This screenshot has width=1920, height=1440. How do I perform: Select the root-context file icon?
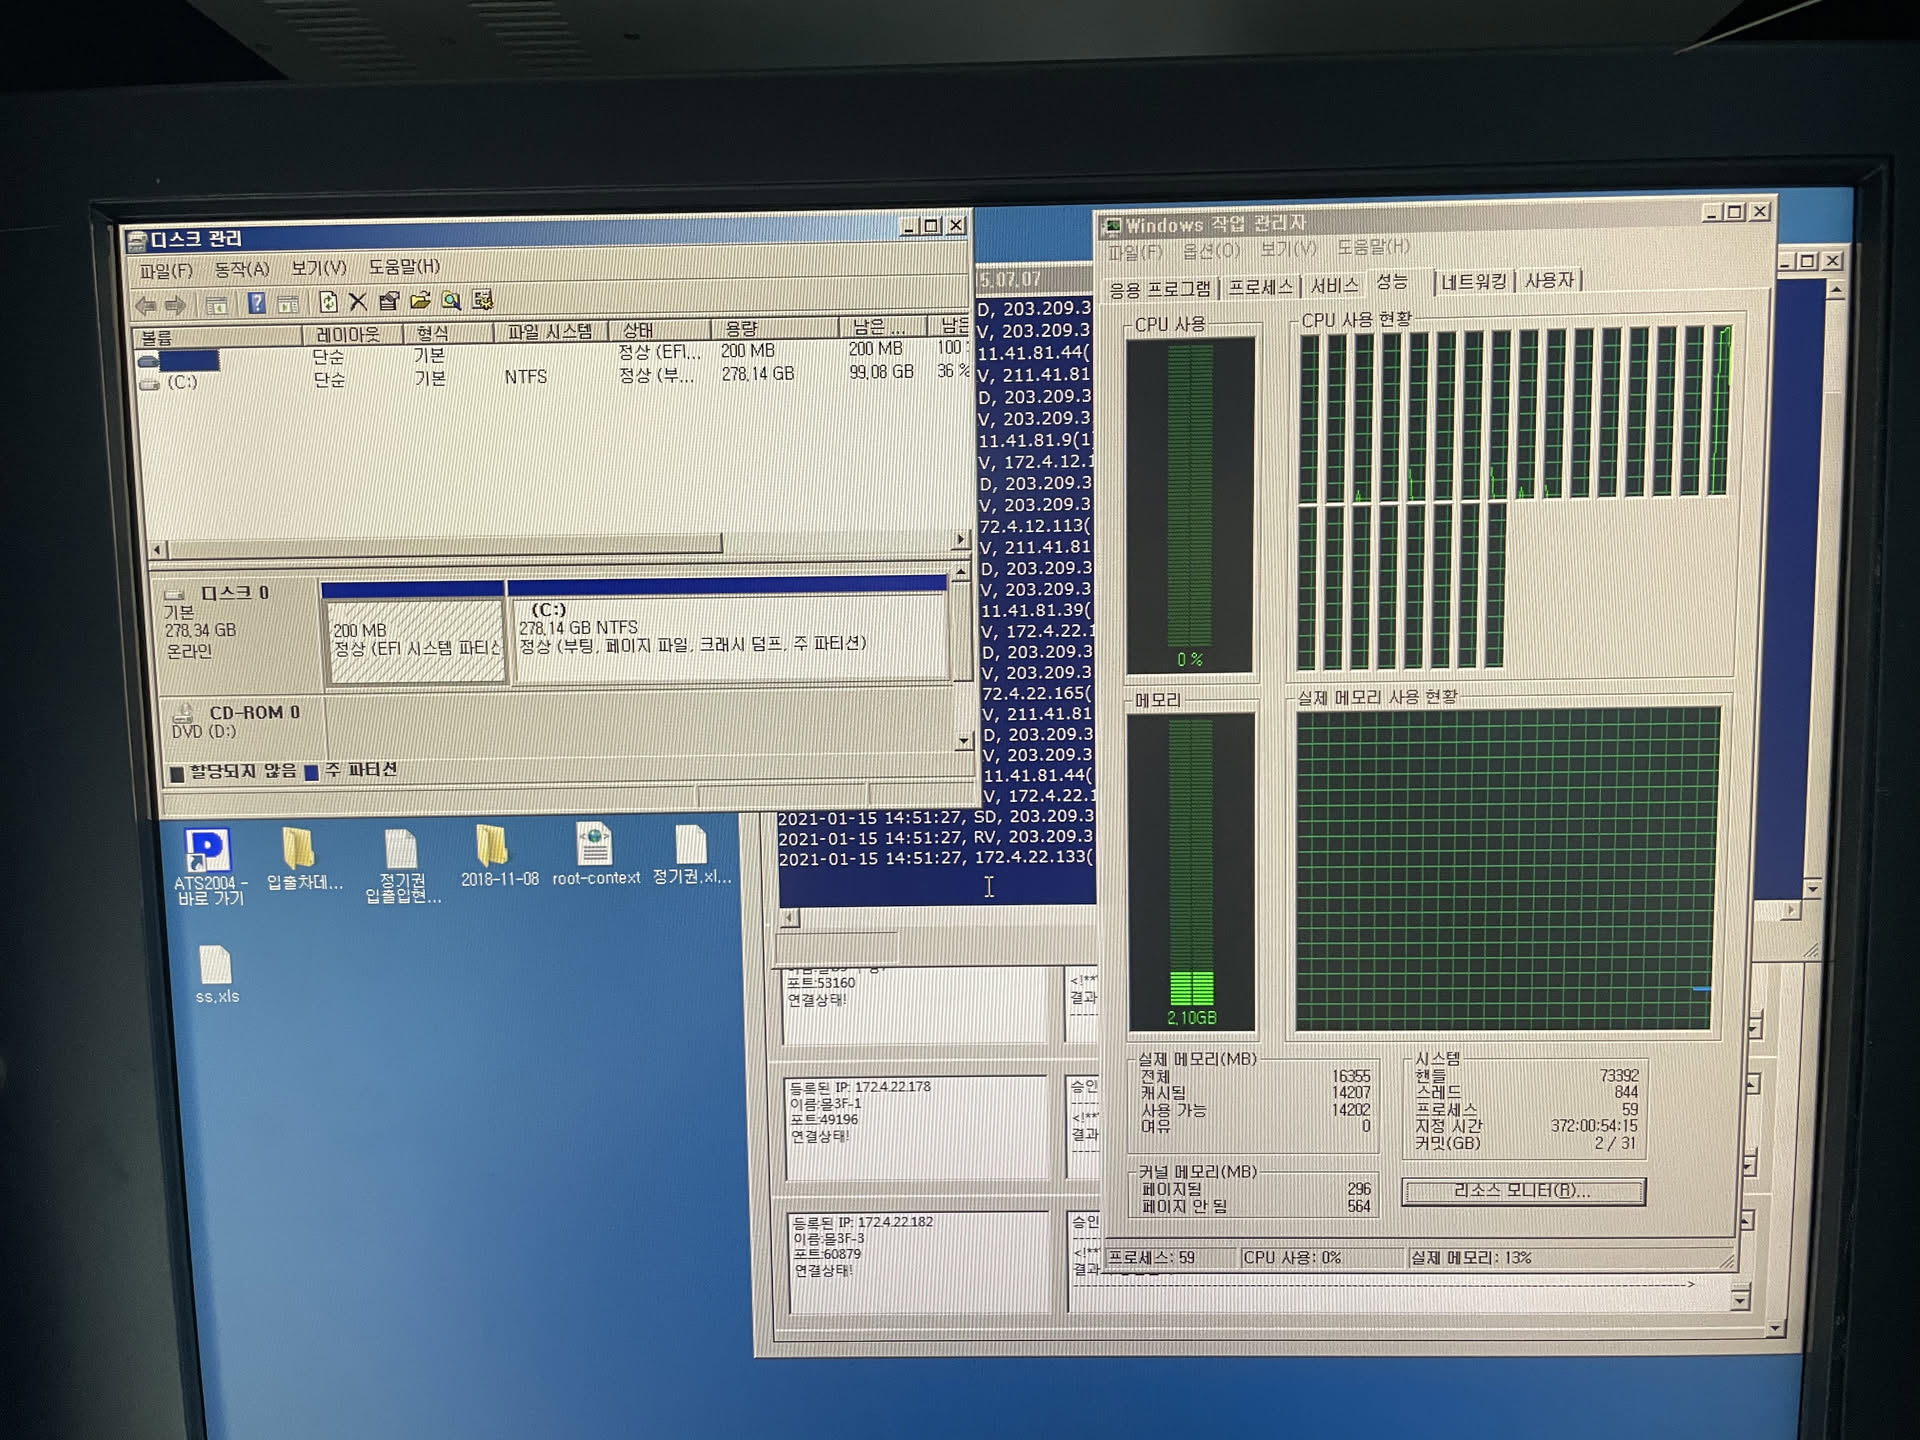(x=594, y=848)
